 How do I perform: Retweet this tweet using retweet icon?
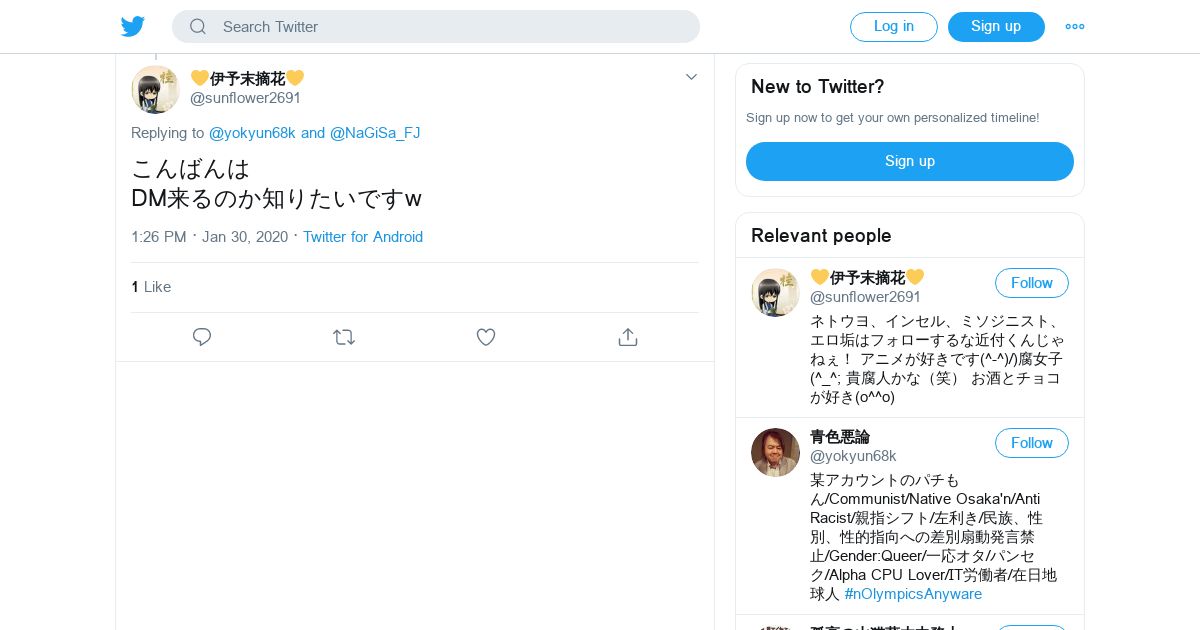pyautogui.click(x=344, y=337)
